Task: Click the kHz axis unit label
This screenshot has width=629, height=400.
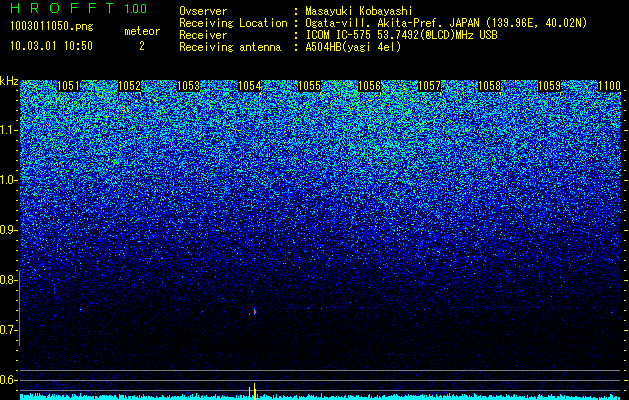Action: pyautogui.click(x=9, y=81)
